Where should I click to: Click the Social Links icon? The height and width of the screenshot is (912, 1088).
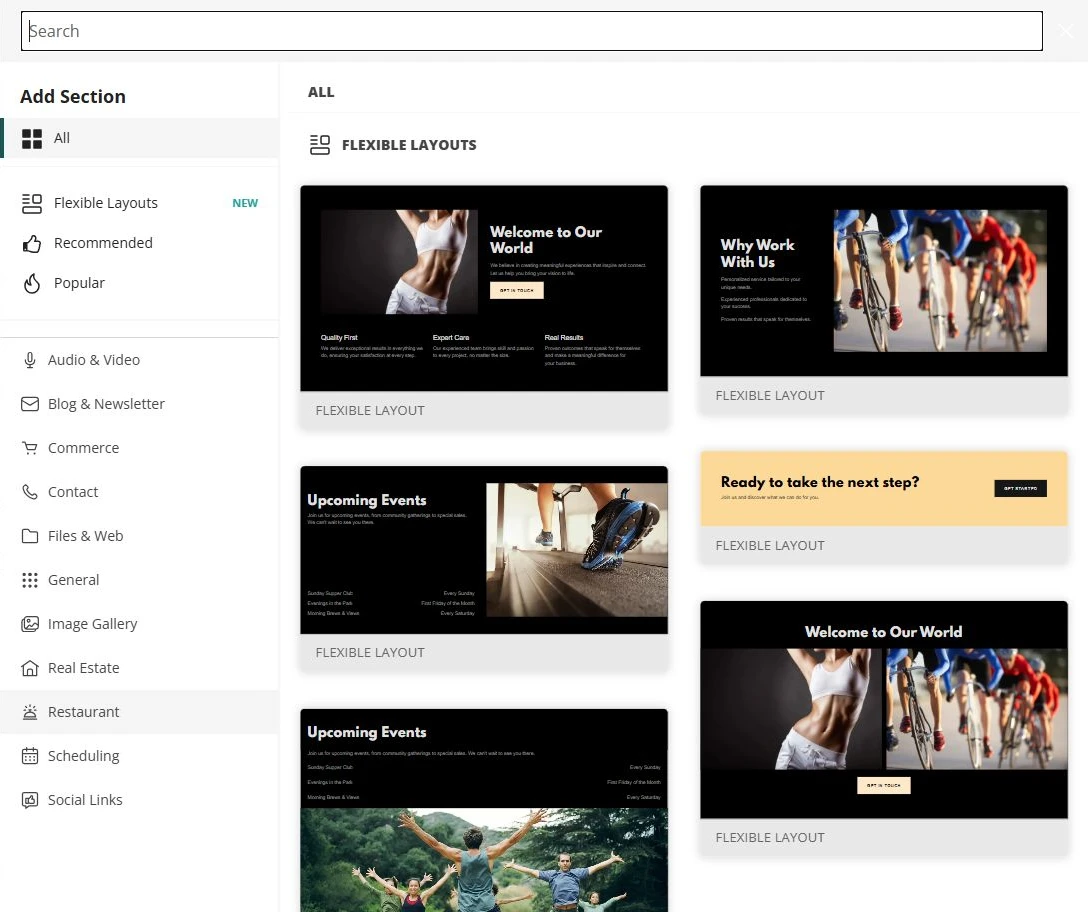tap(30, 800)
